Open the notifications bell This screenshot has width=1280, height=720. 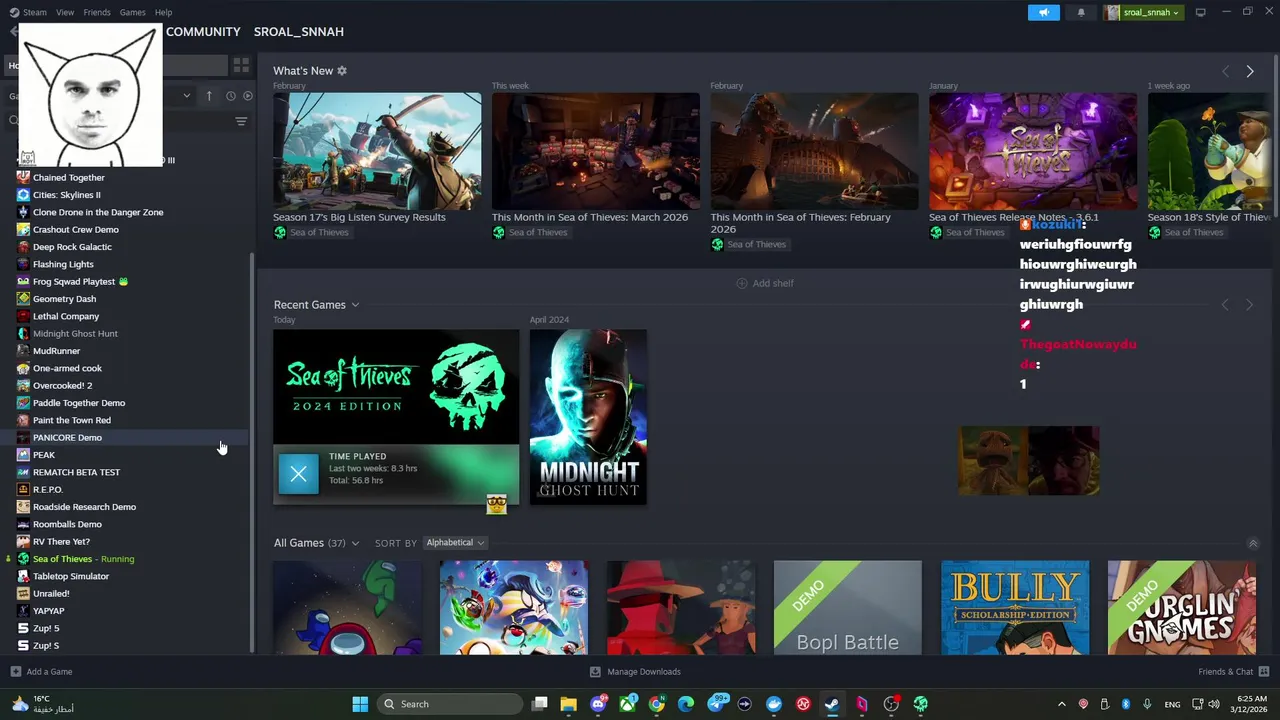(x=1081, y=12)
